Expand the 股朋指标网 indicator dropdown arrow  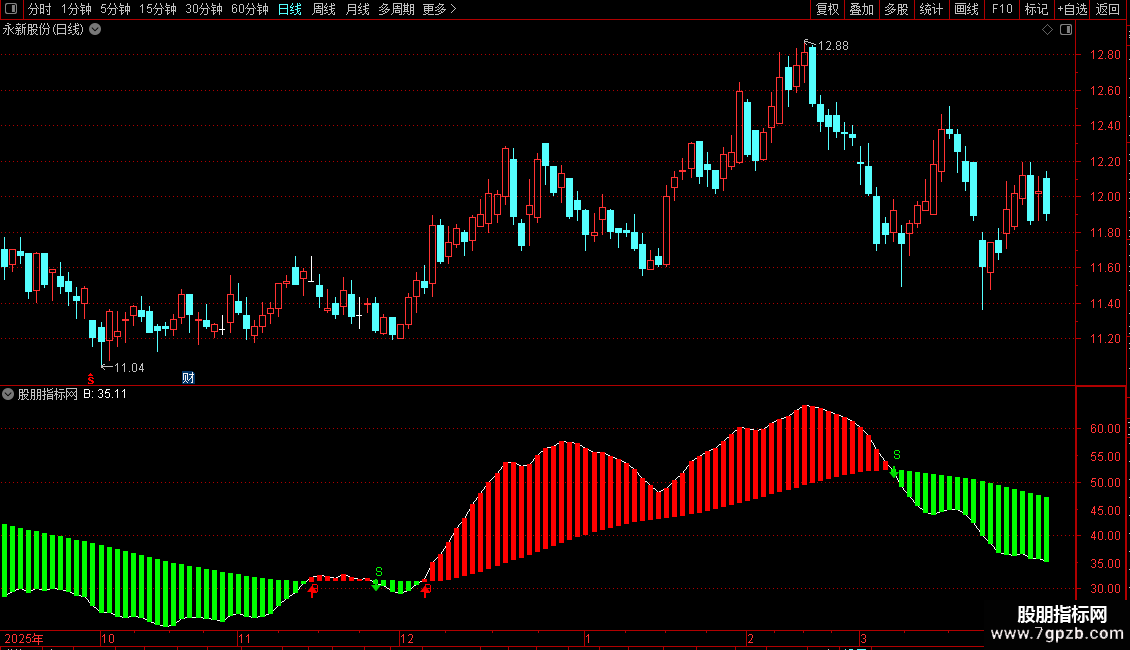click(8, 394)
